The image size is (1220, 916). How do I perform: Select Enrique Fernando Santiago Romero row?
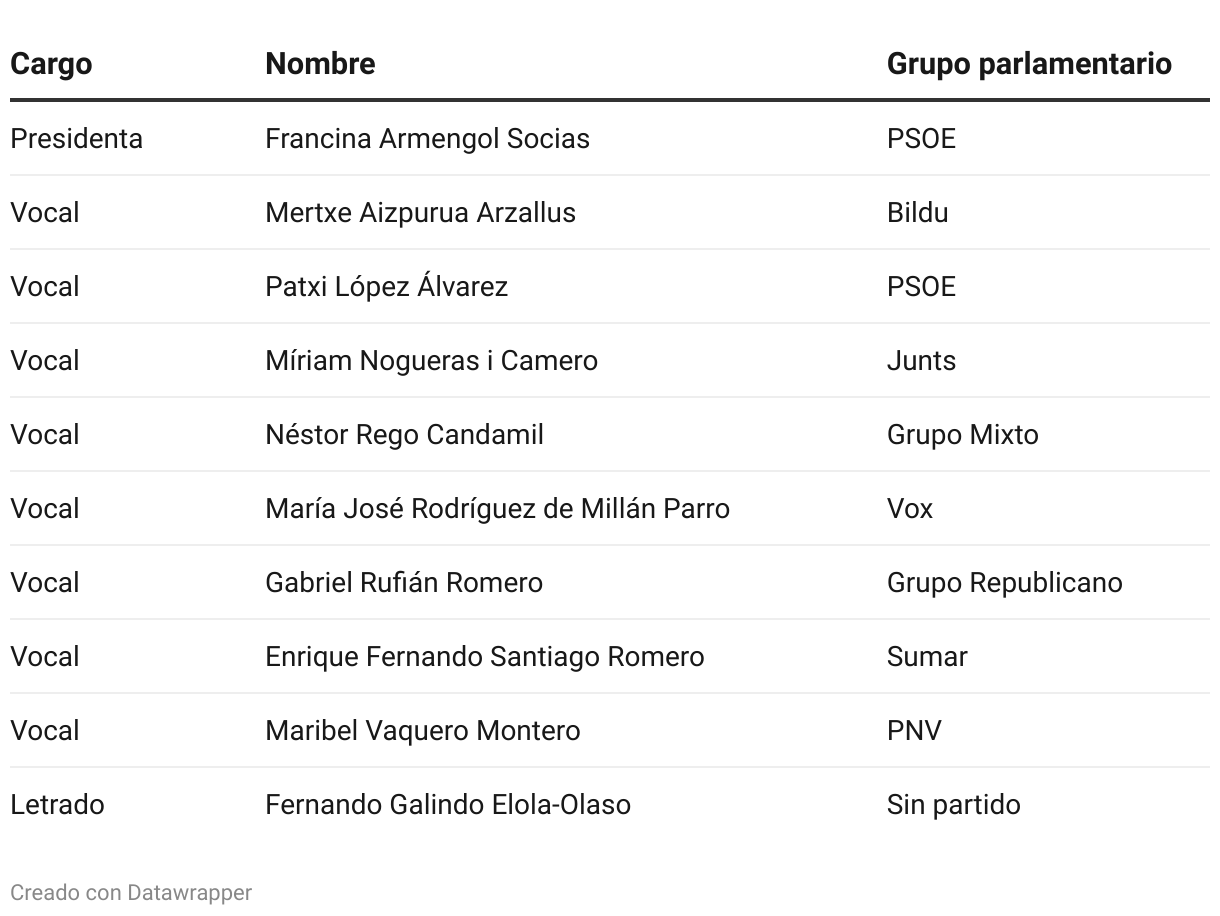610,656
